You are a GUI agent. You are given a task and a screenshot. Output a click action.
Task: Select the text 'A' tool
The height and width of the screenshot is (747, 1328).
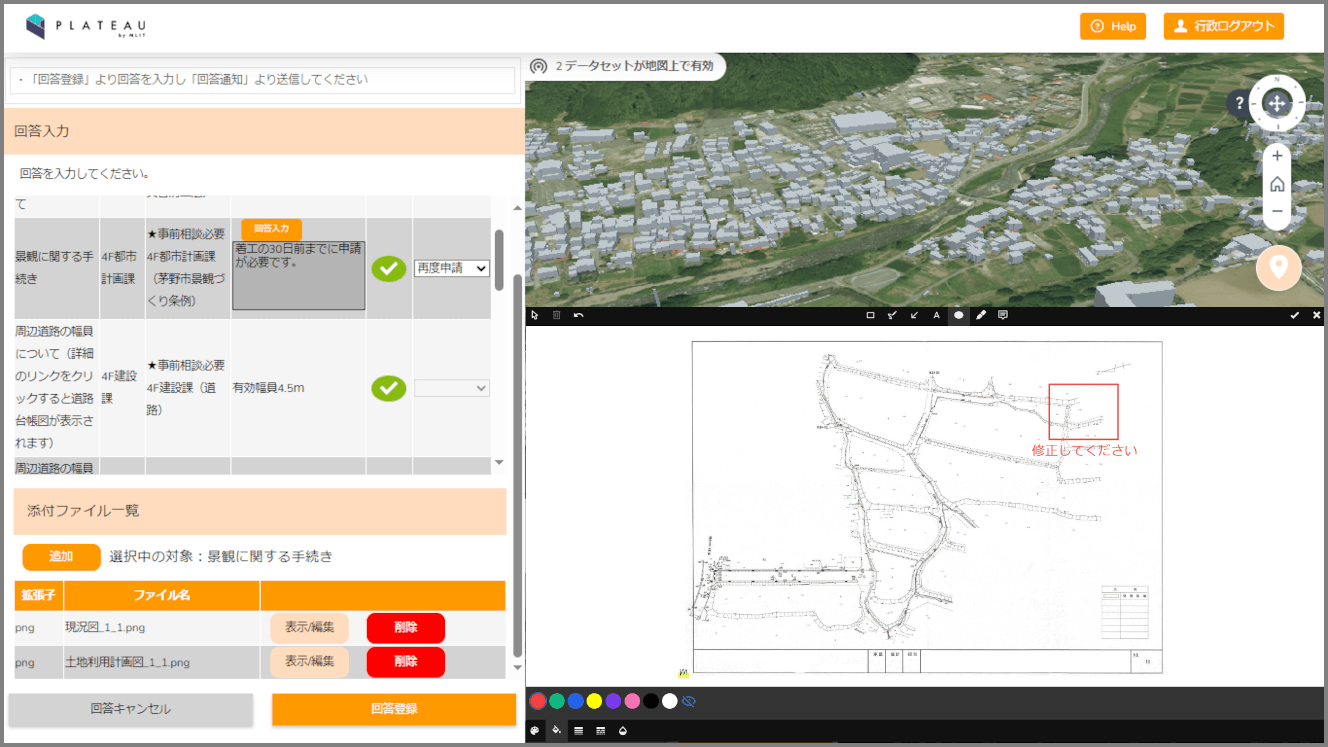click(x=937, y=315)
